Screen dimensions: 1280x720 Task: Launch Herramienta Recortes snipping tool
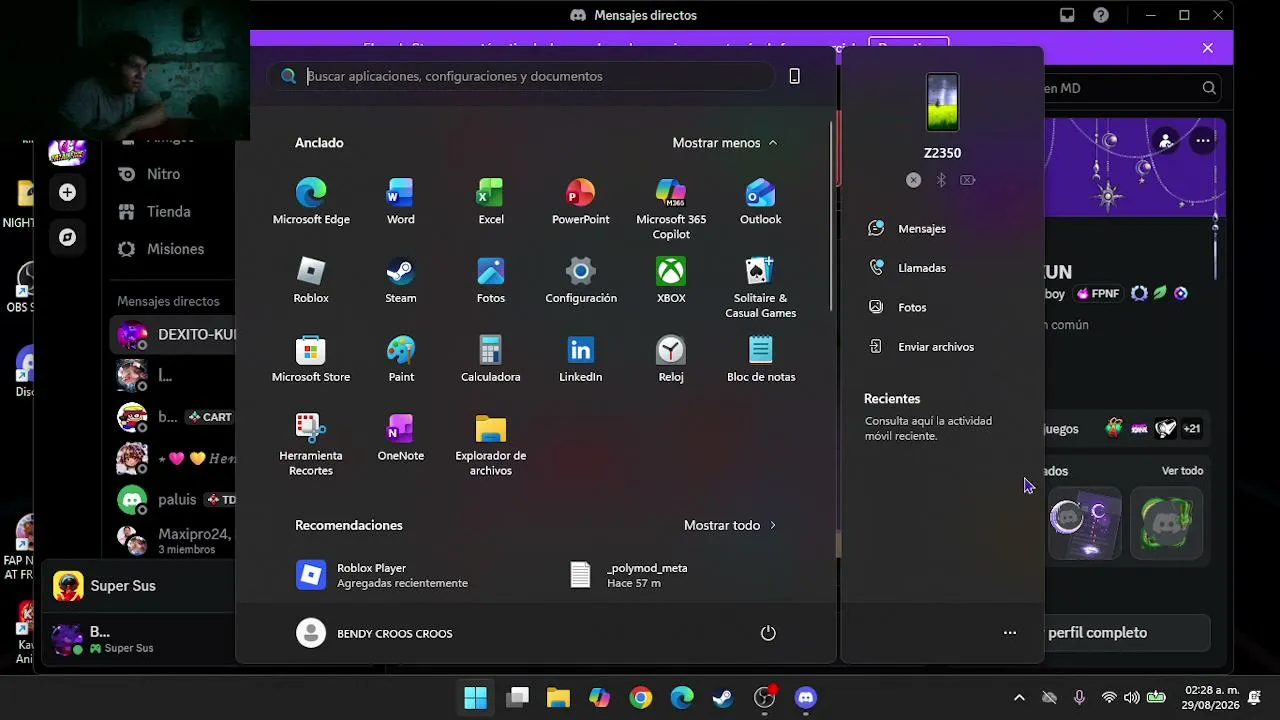(311, 445)
